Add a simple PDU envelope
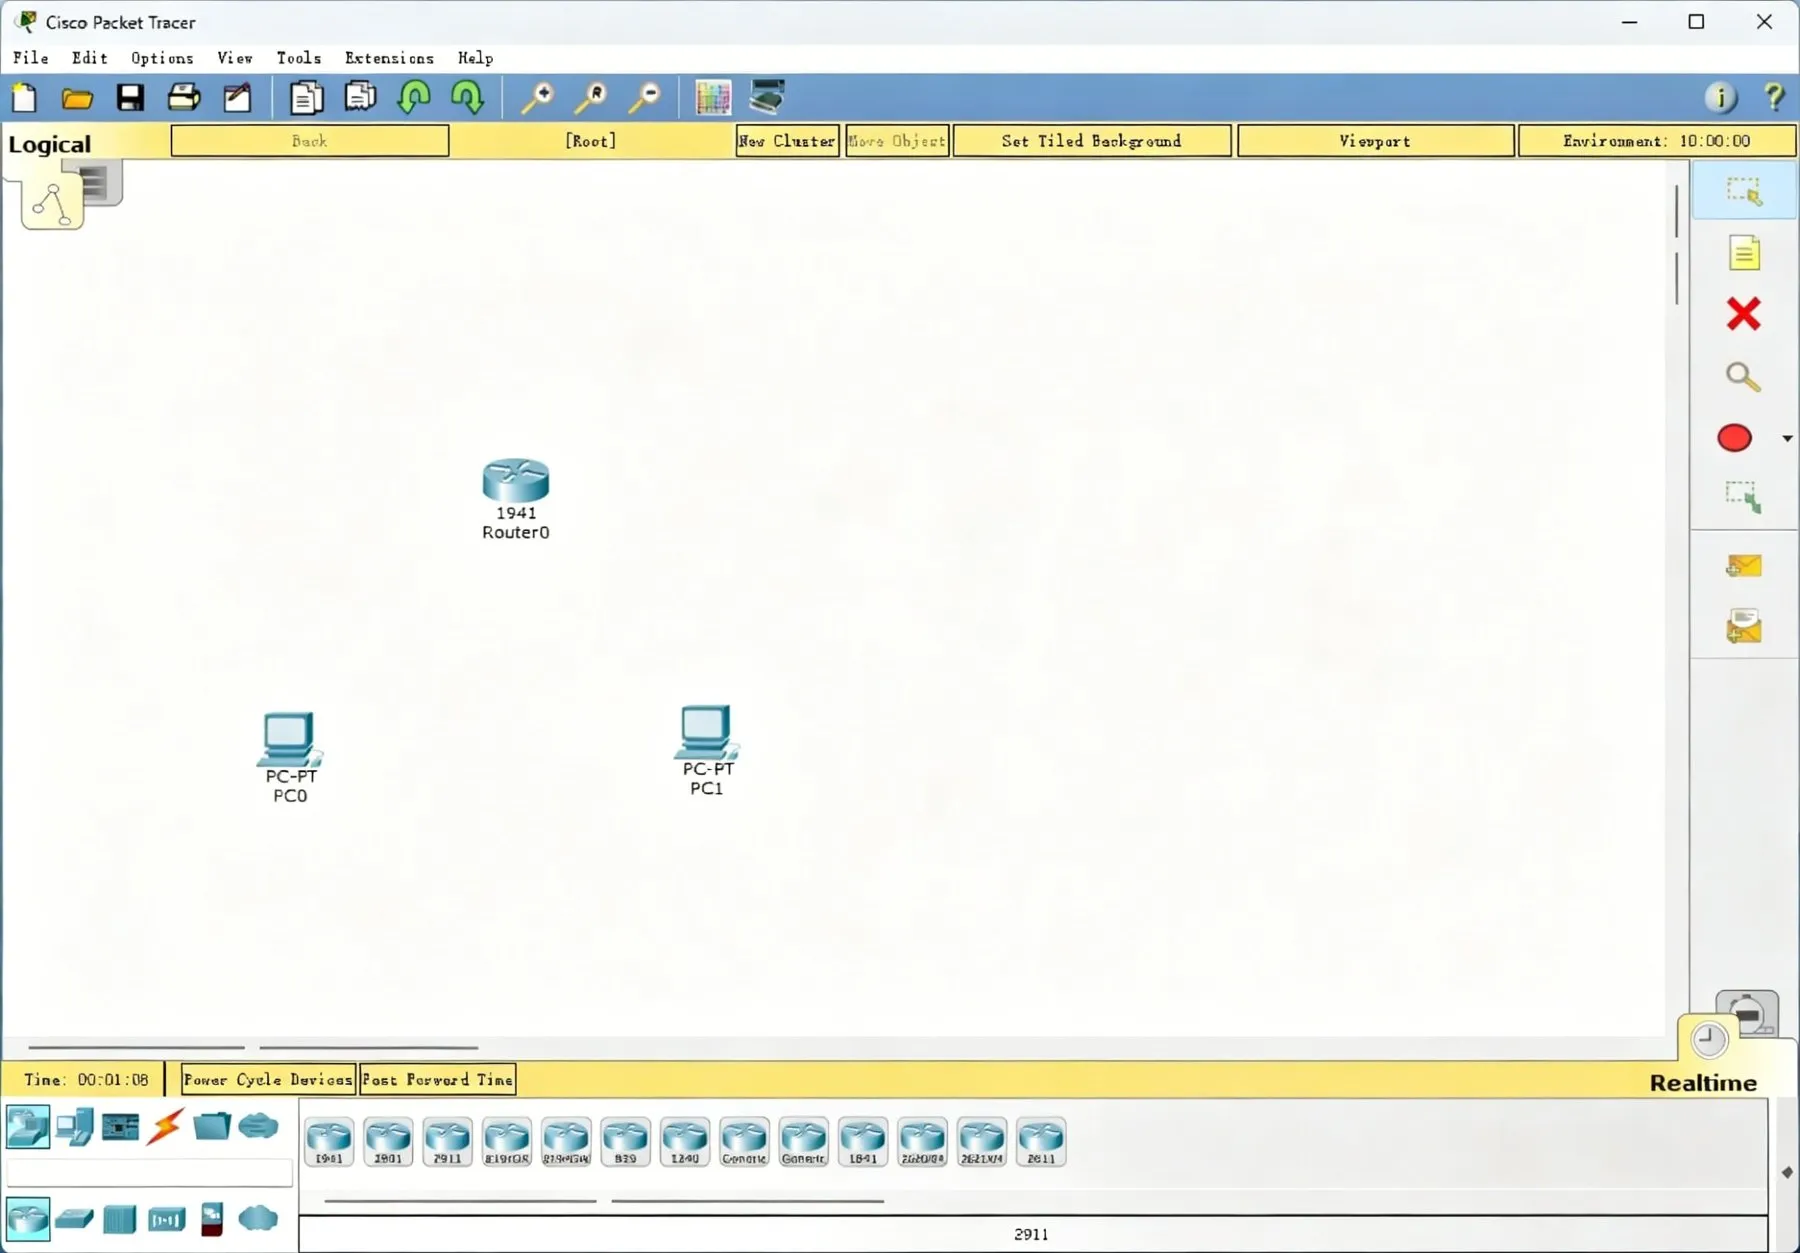Image resolution: width=1800 pixels, height=1253 pixels. pyautogui.click(x=1743, y=566)
